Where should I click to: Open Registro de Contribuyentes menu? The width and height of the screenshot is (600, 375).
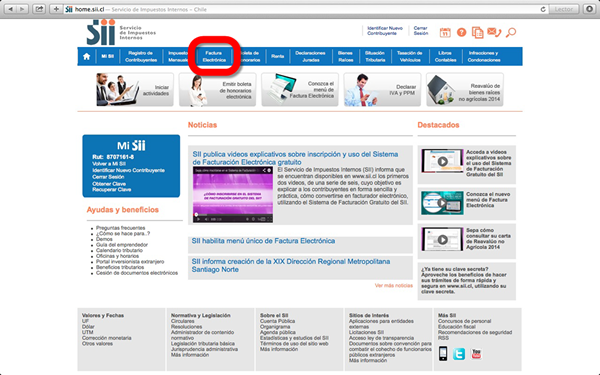(141, 56)
